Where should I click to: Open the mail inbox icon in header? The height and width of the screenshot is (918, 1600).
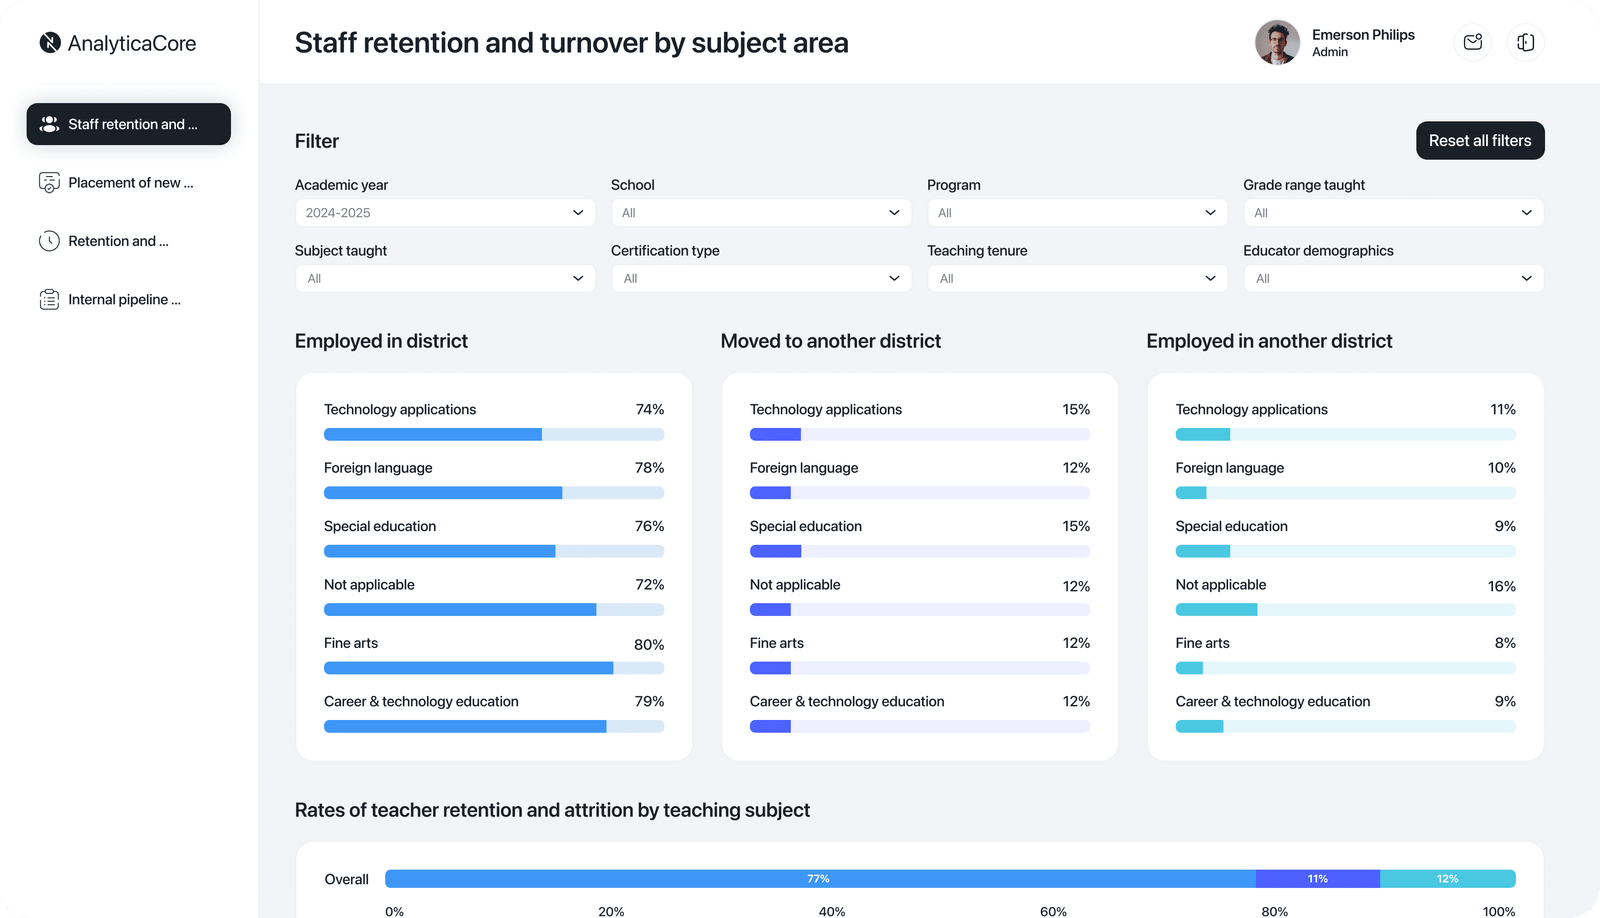pos(1472,42)
